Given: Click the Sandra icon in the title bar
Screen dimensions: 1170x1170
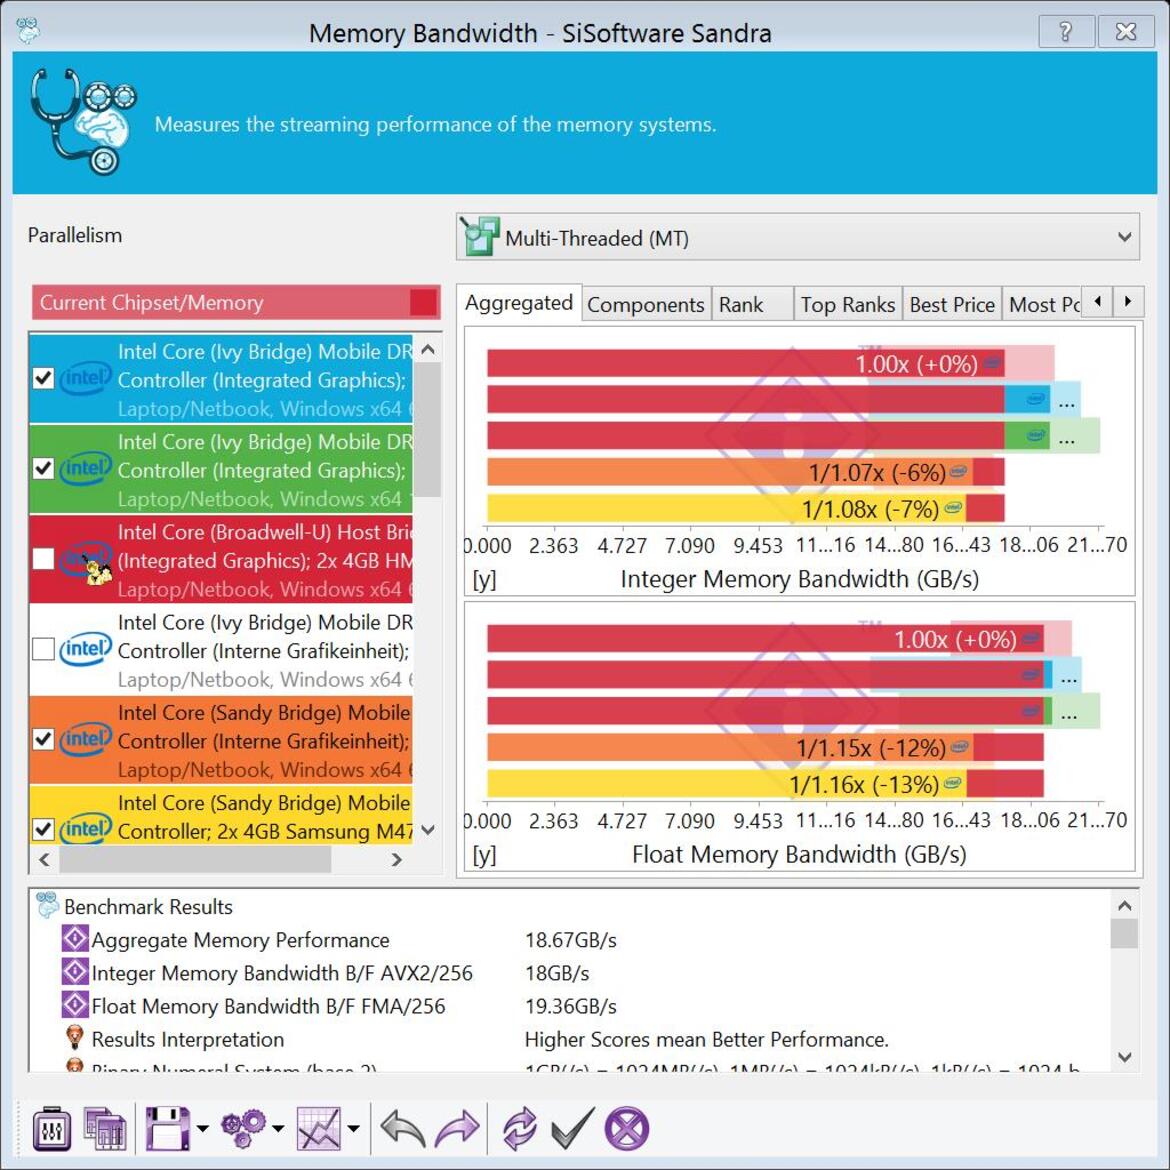Looking at the screenshot, I should (28, 31).
